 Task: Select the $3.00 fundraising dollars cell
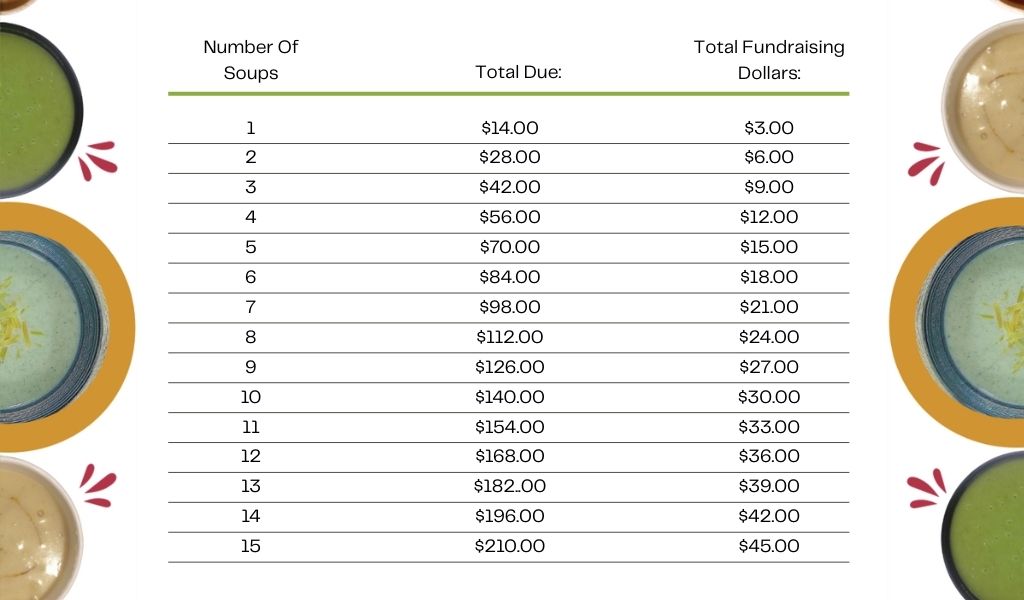pyautogui.click(x=769, y=128)
